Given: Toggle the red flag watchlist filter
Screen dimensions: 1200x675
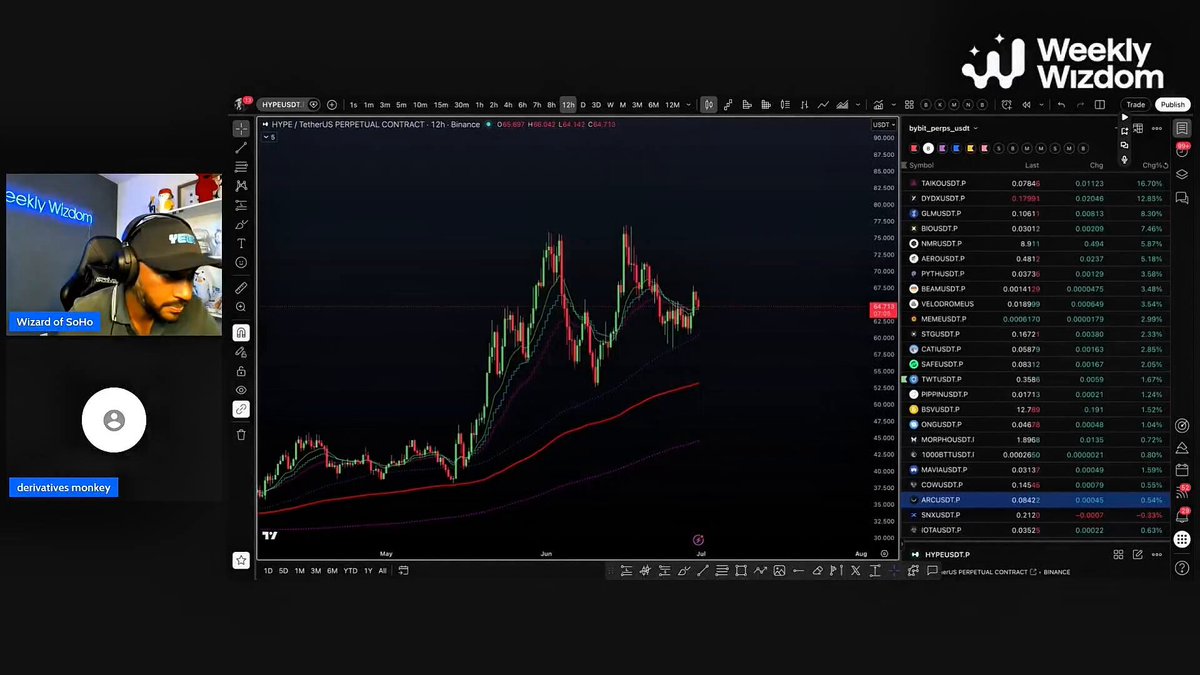Looking at the screenshot, I should [914, 148].
